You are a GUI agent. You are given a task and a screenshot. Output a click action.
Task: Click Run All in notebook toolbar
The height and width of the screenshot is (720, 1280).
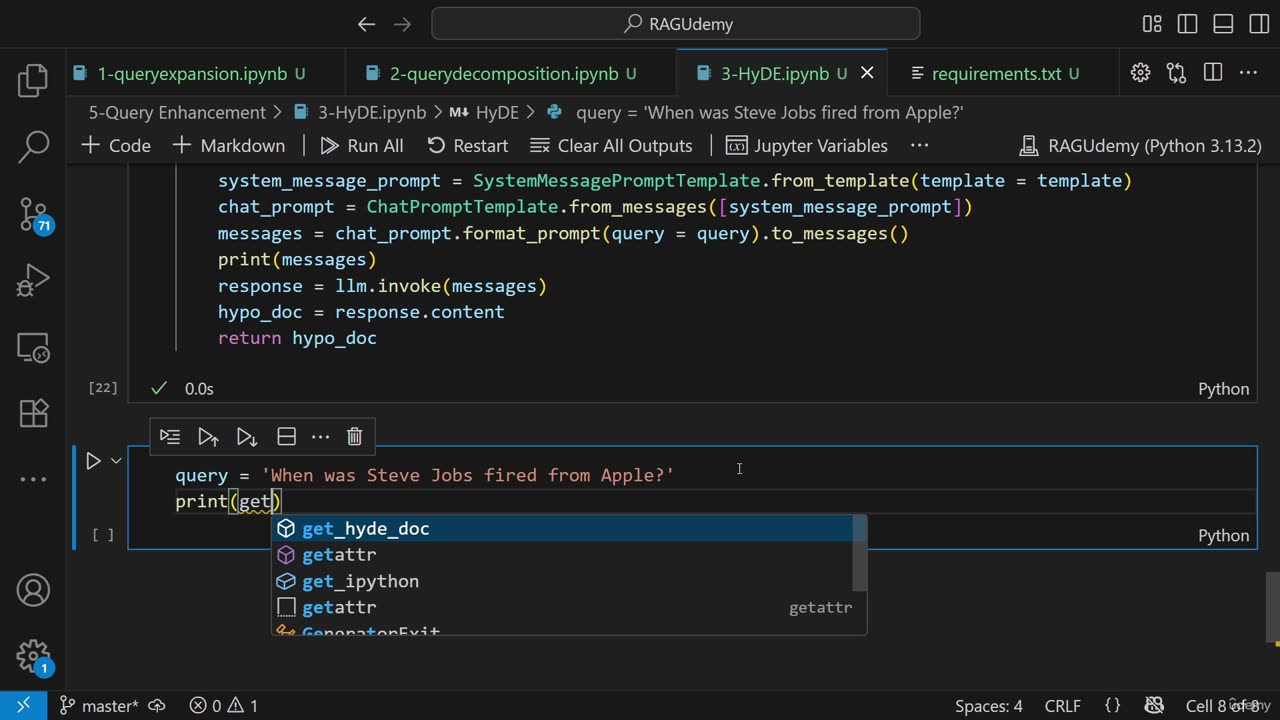(362, 146)
